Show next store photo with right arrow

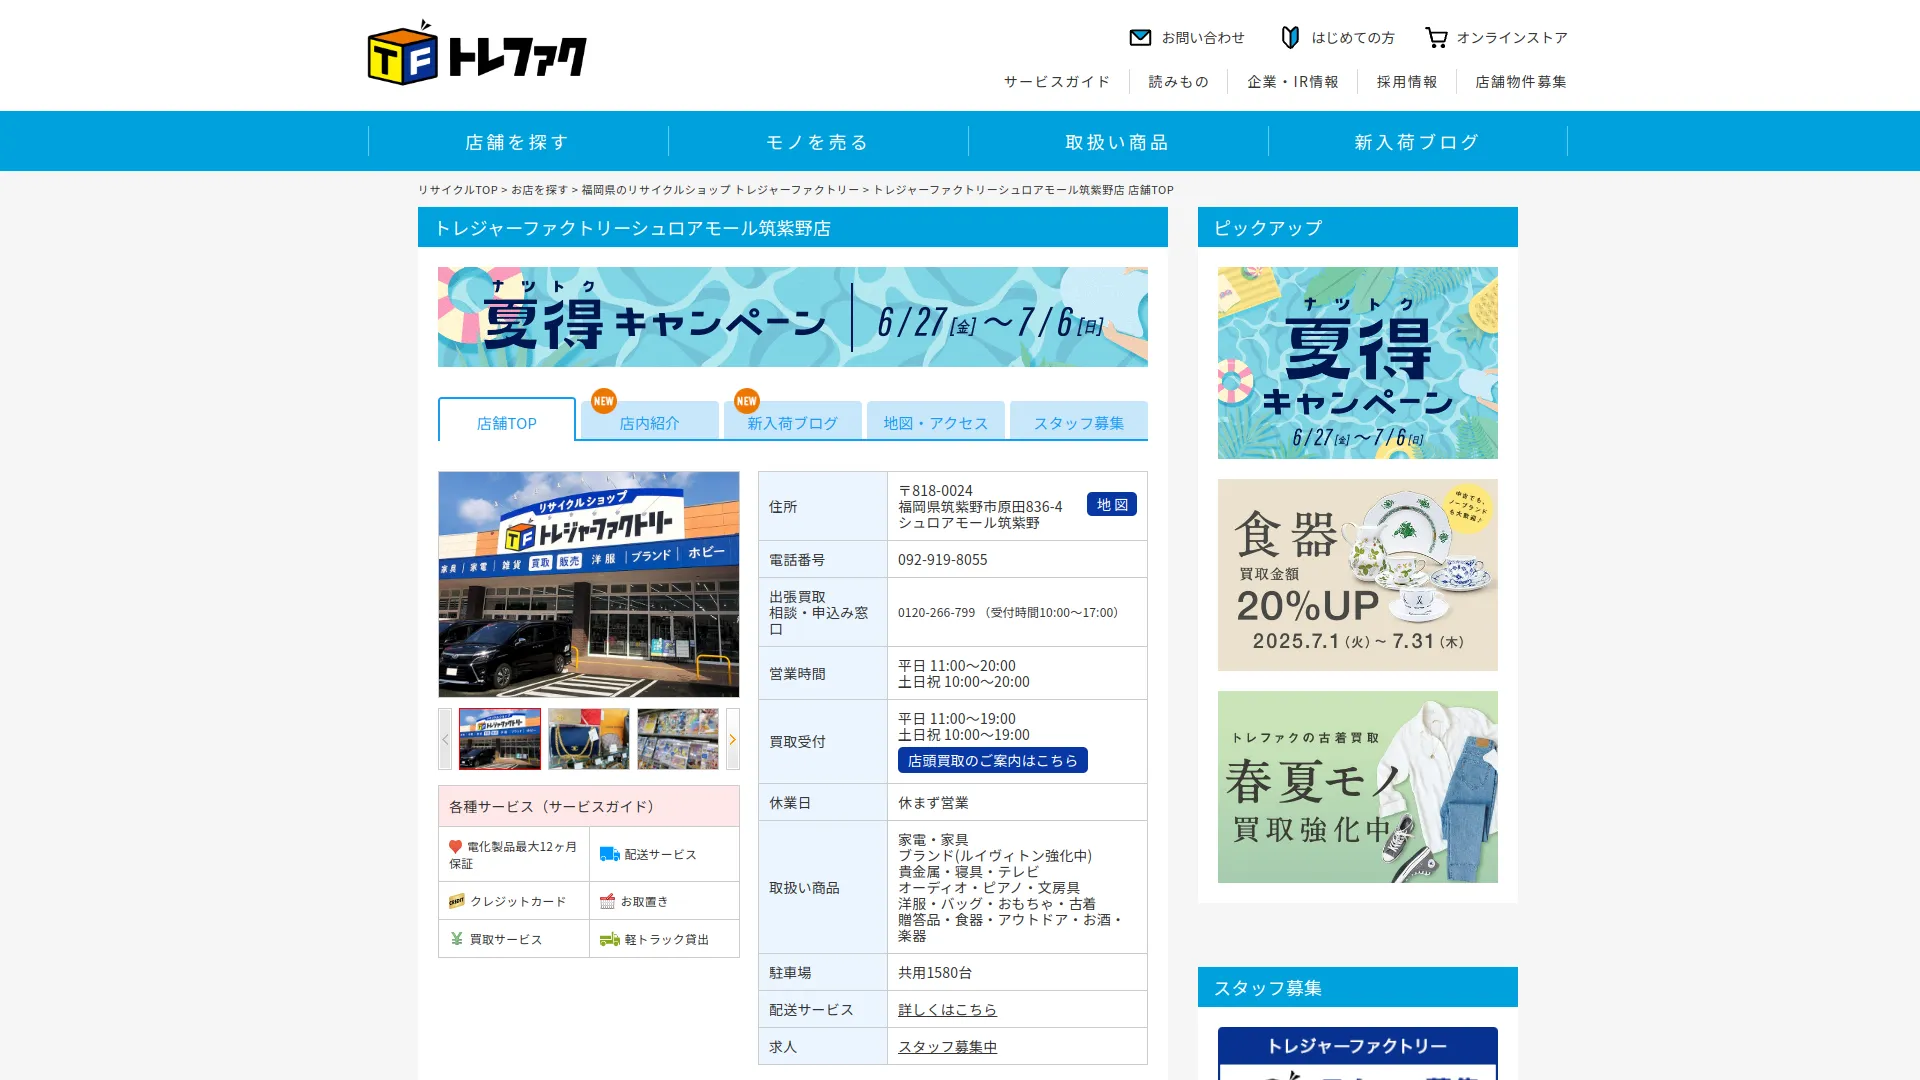[x=732, y=739]
